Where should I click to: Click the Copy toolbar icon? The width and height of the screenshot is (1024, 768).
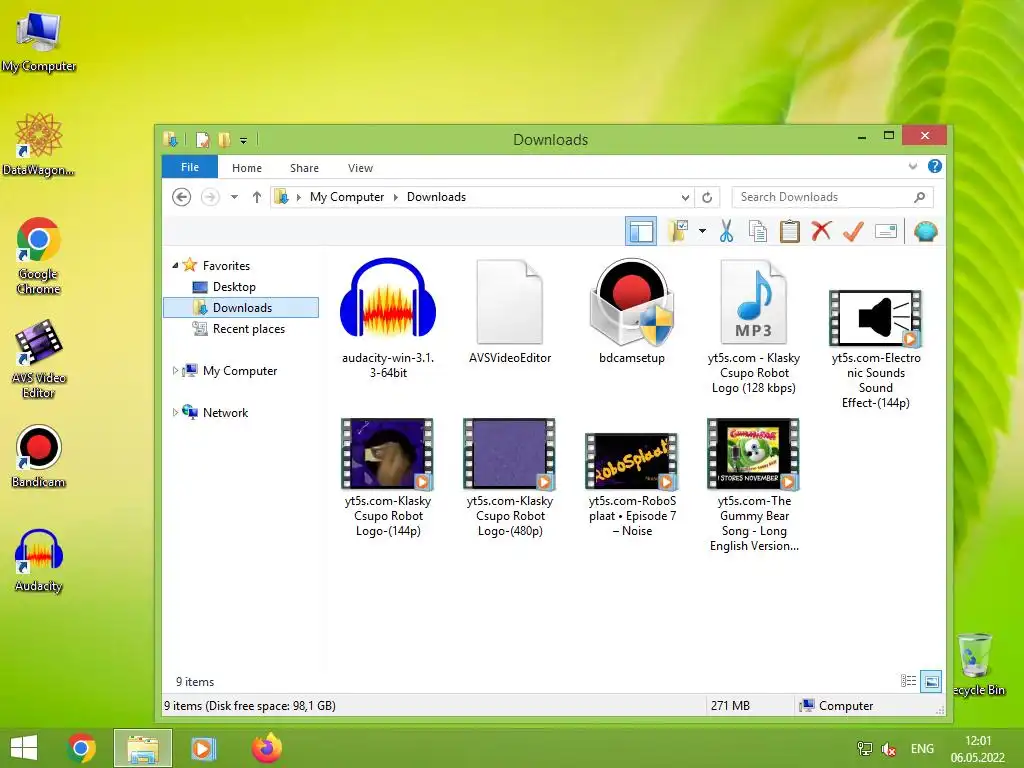tap(758, 231)
